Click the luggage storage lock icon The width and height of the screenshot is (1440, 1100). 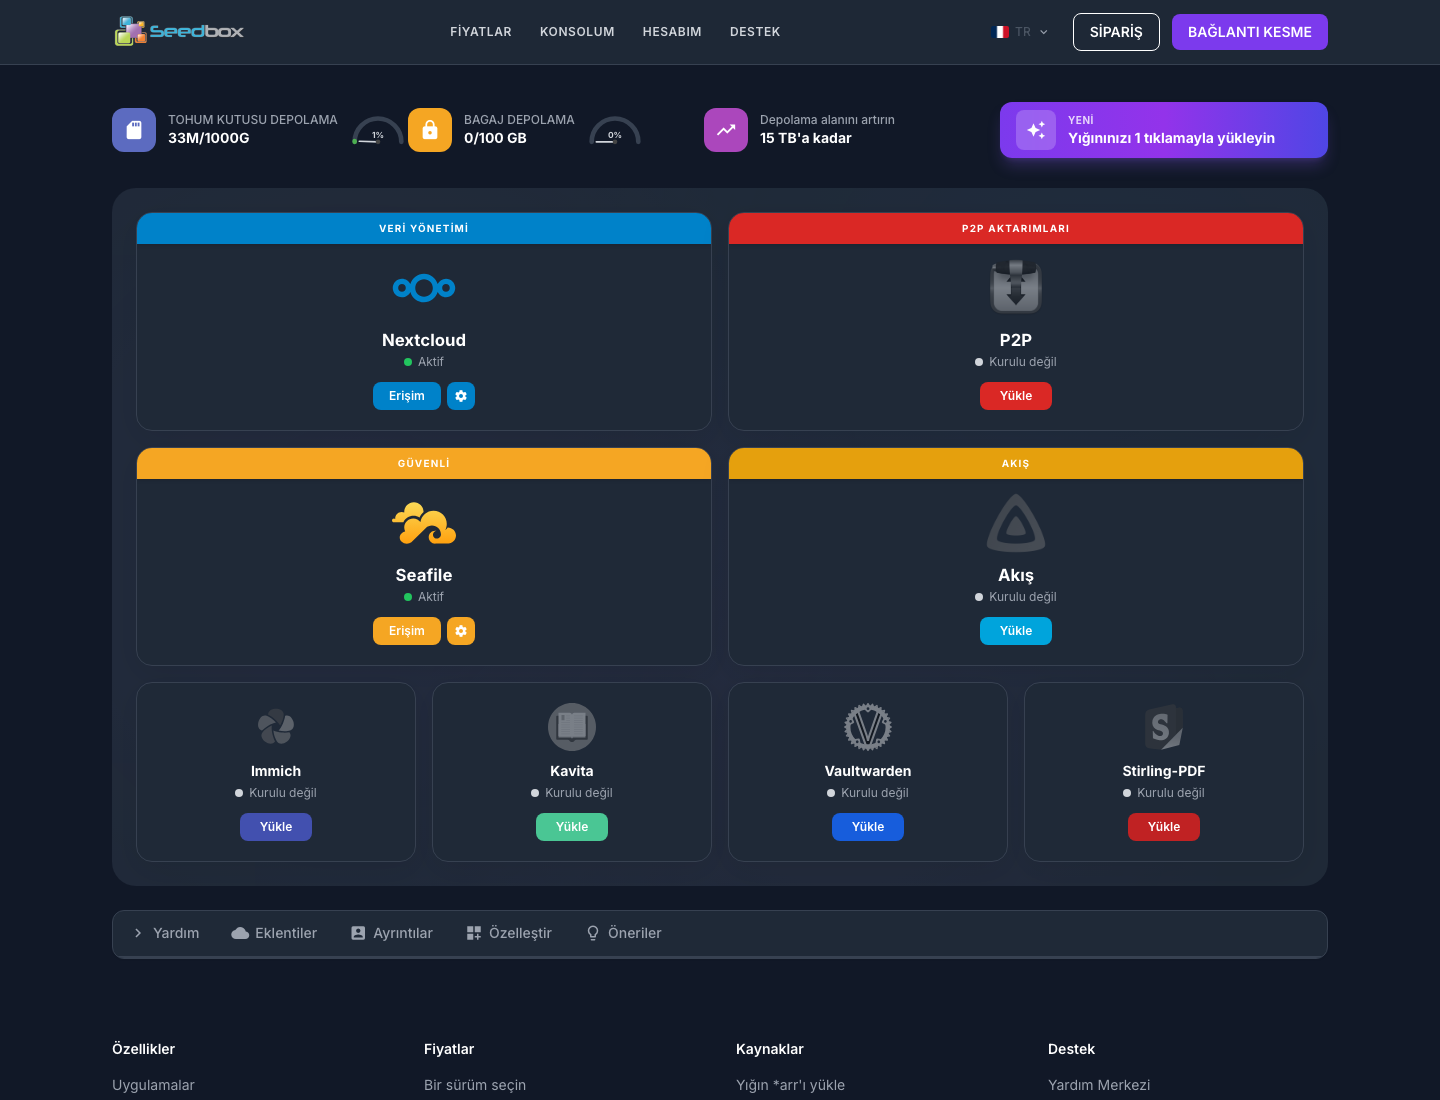pos(430,130)
